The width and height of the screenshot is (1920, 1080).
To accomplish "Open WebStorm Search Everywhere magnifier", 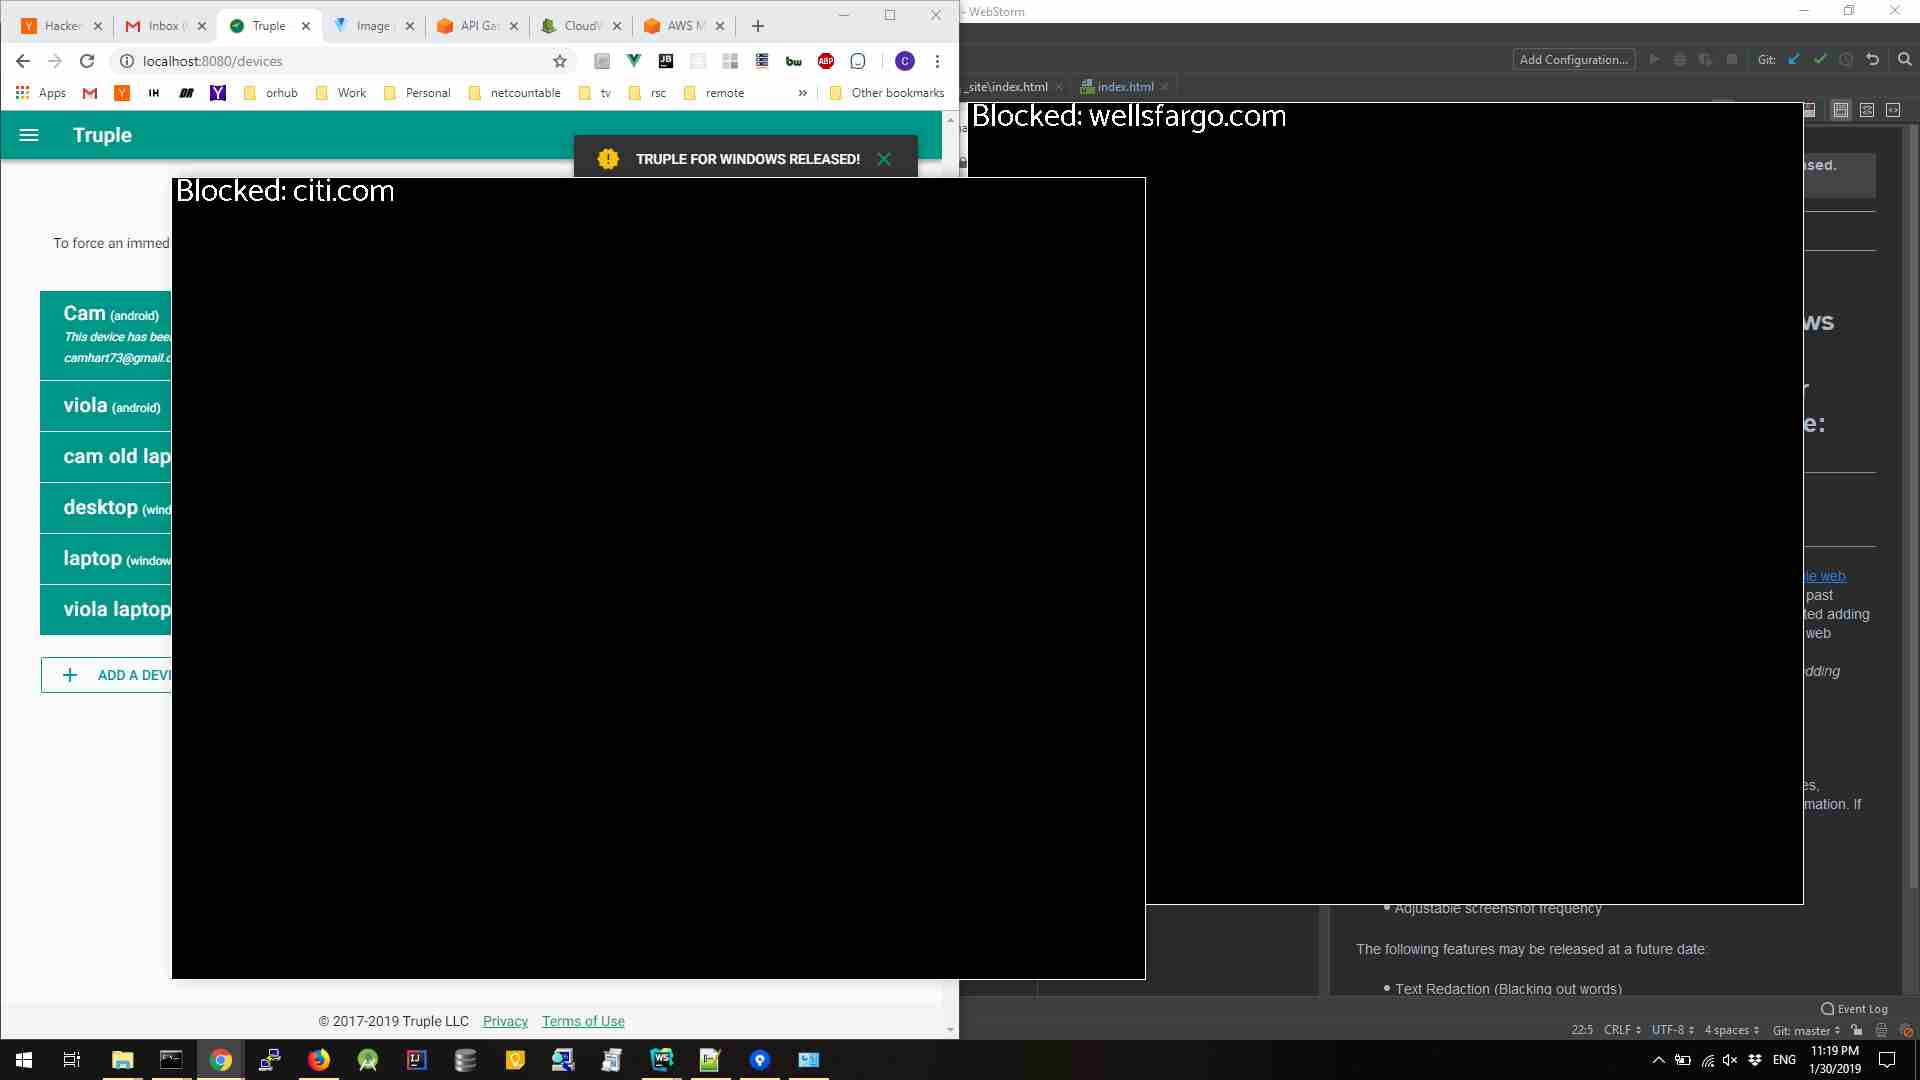I will tap(1905, 60).
